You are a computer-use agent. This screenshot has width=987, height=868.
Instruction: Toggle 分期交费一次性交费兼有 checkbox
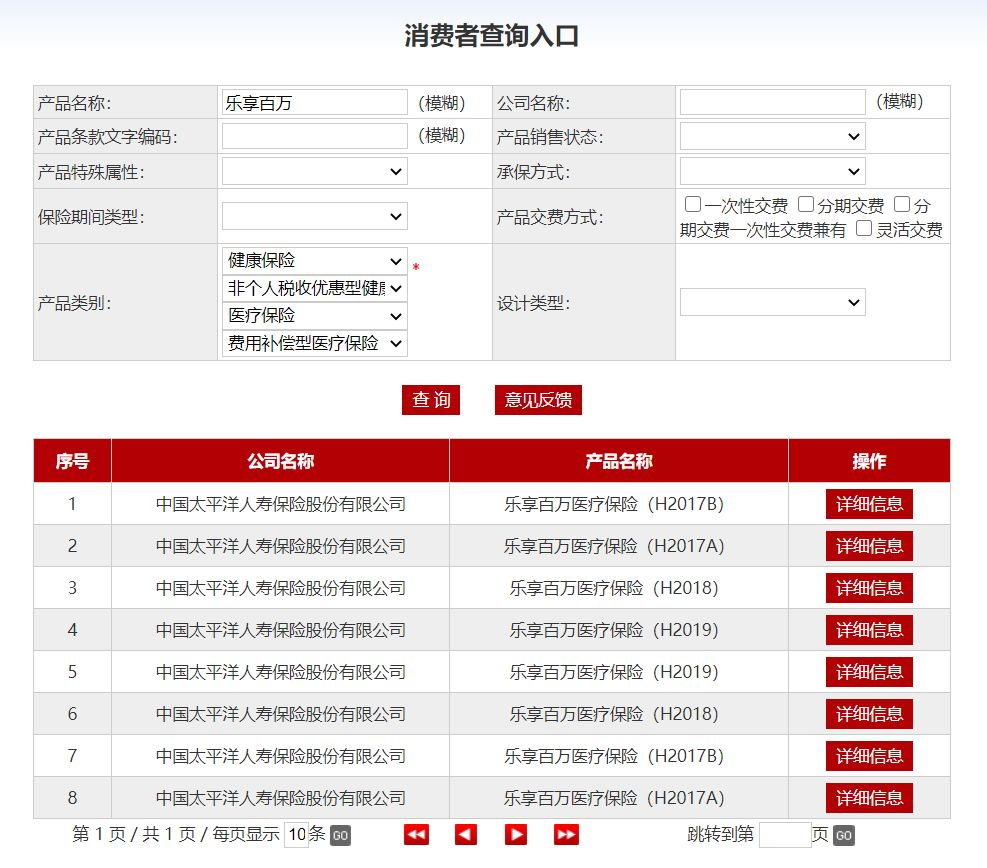(x=902, y=205)
